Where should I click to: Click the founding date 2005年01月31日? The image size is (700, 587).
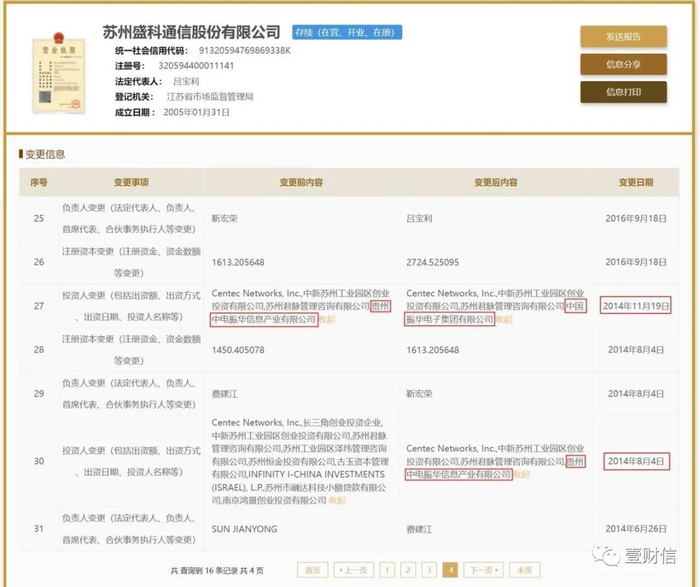[196, 112]
